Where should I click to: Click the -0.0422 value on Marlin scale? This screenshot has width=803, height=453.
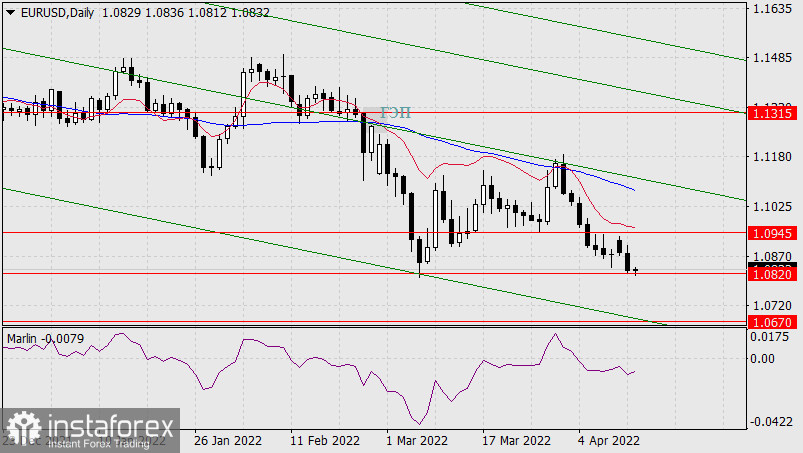(x=771, y=421)
